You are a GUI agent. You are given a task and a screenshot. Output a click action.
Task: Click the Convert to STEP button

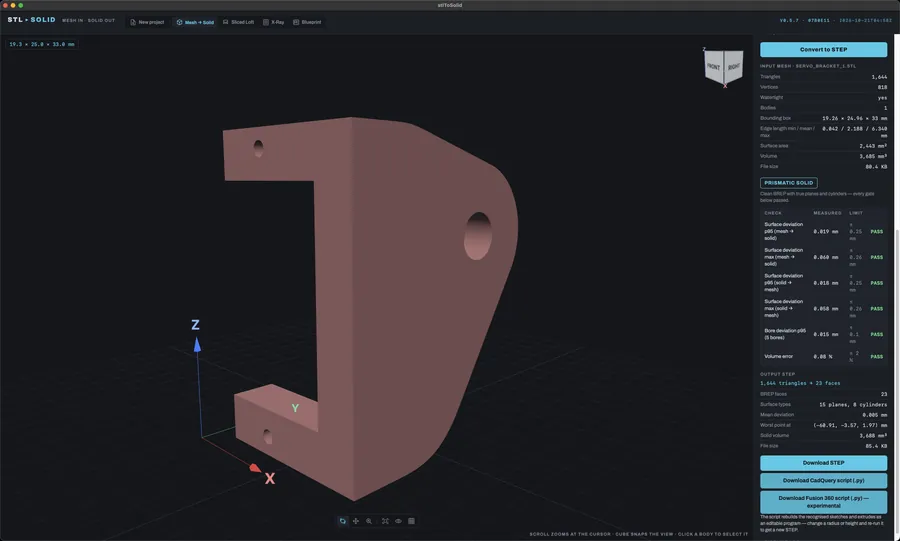tap(823, 49)
